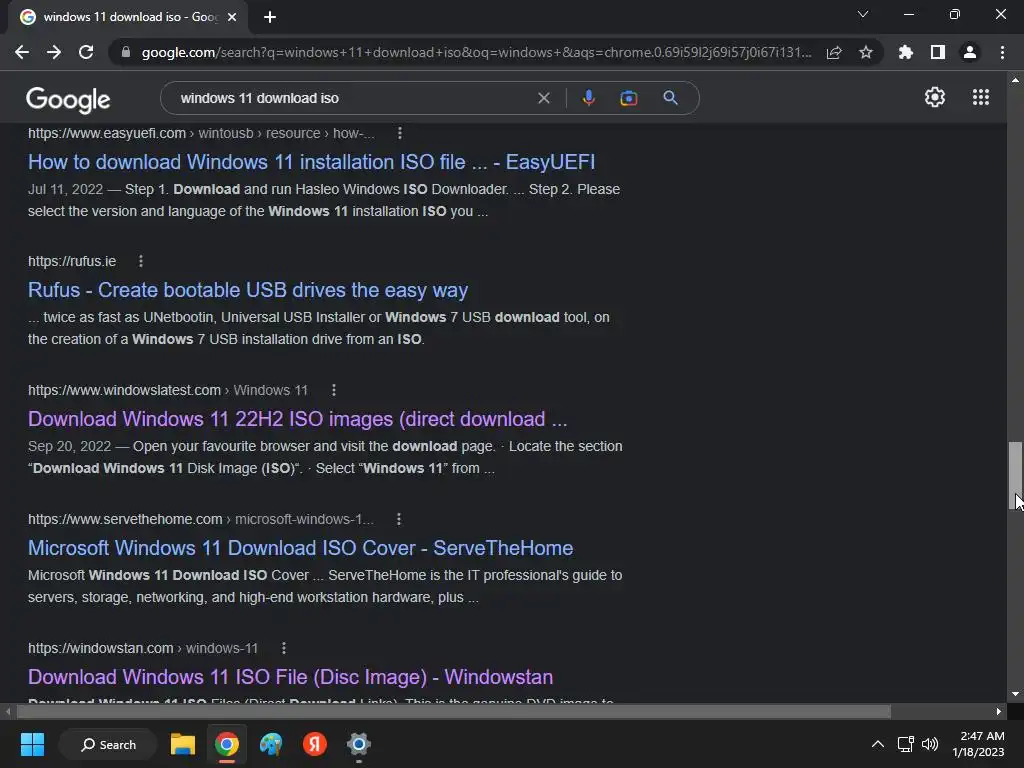
Task: Close the Google search tab
Action: (x=232, y=17)
